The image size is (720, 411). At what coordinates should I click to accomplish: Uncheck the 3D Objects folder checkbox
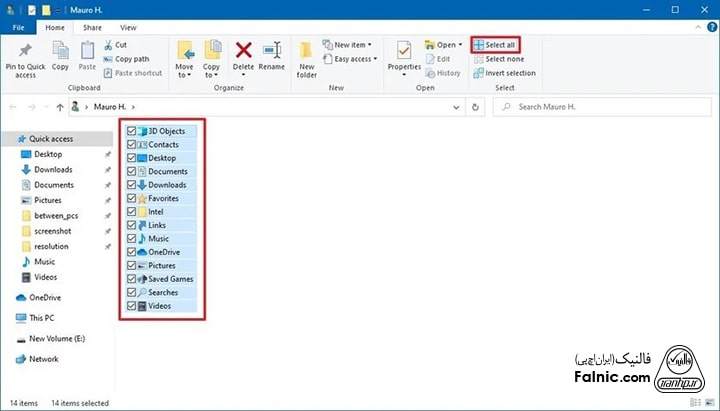(132, 131)
